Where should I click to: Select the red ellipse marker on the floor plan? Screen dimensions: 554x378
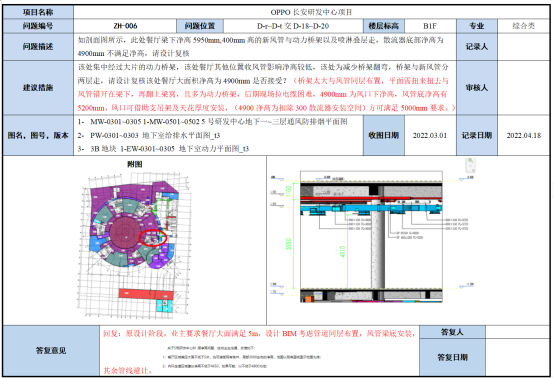(x=153, y=238)
